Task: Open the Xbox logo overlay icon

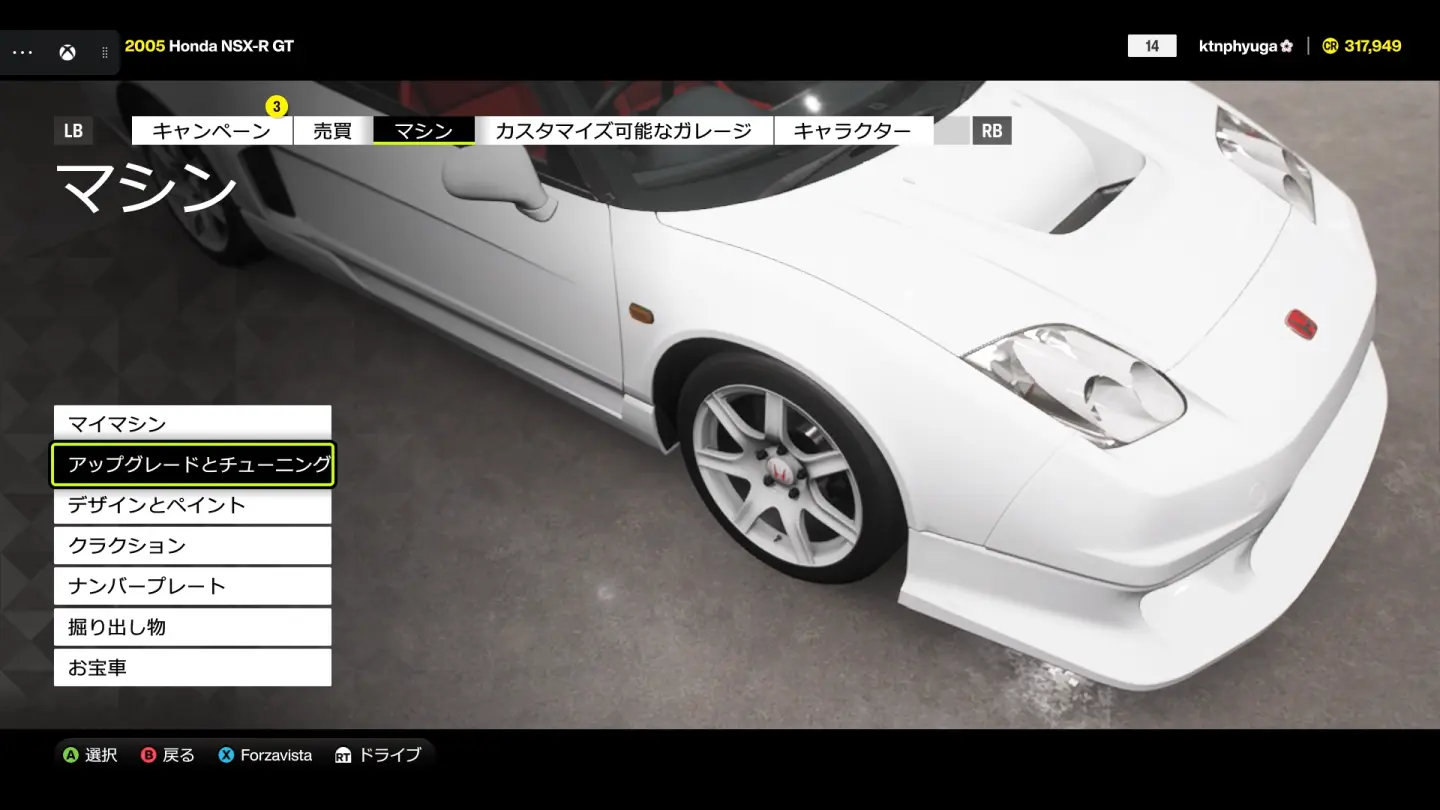Action: (66, 53)
